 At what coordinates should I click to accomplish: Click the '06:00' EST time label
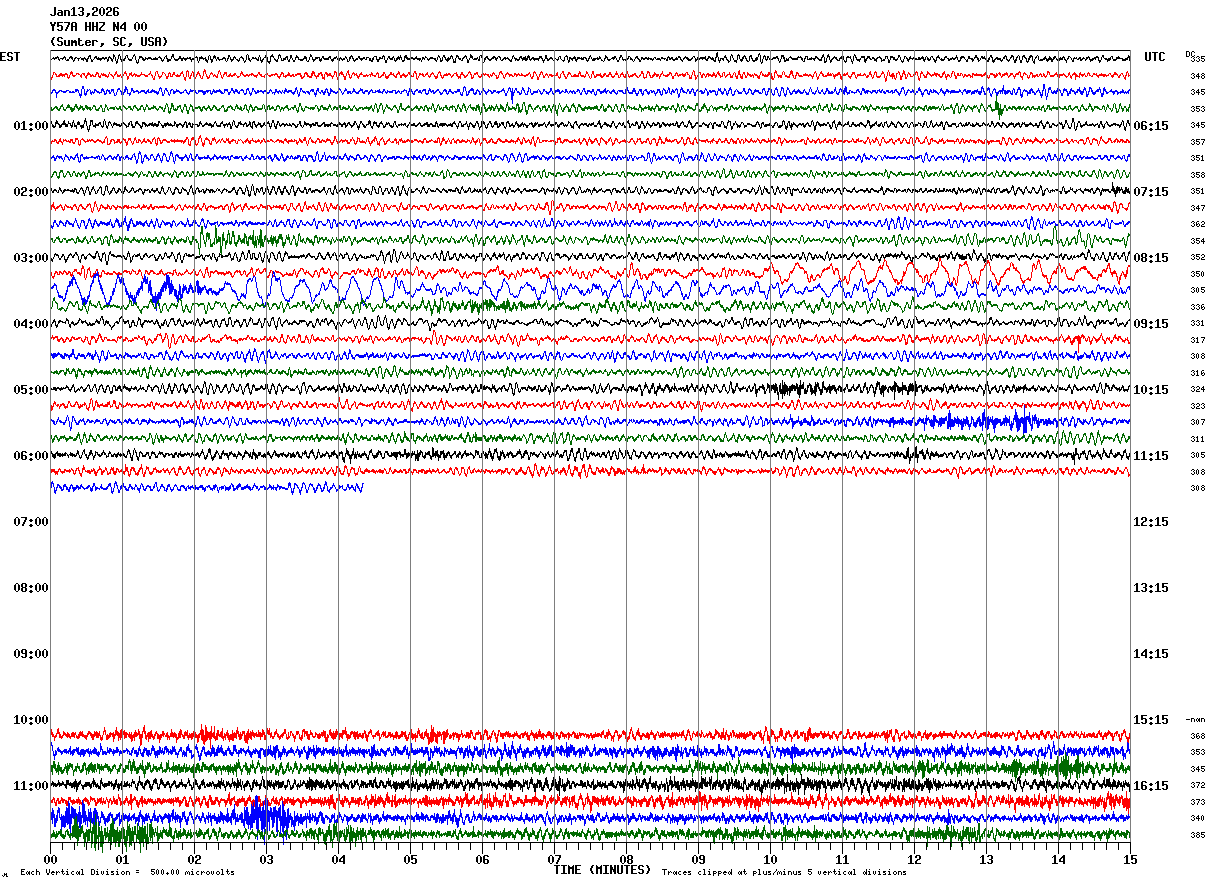pyautogui.click(x=31, y=456)
